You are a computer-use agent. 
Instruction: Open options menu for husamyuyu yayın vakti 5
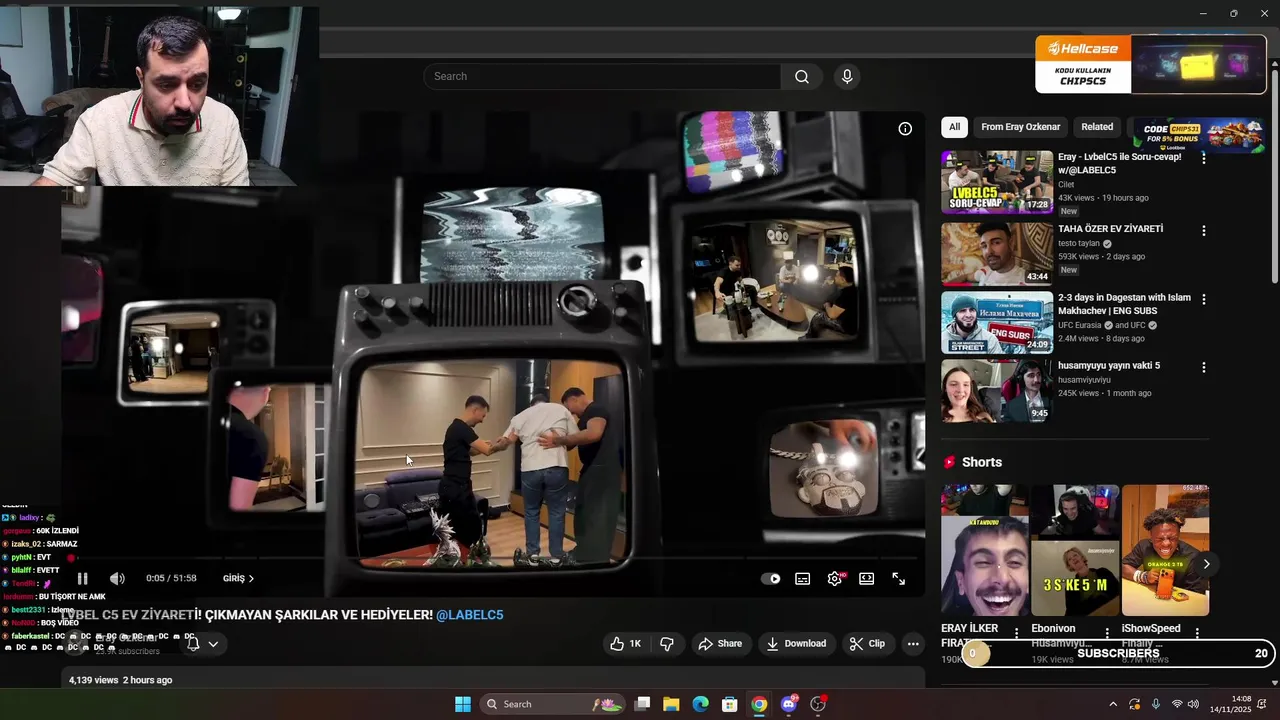[x=1203, y=367]
